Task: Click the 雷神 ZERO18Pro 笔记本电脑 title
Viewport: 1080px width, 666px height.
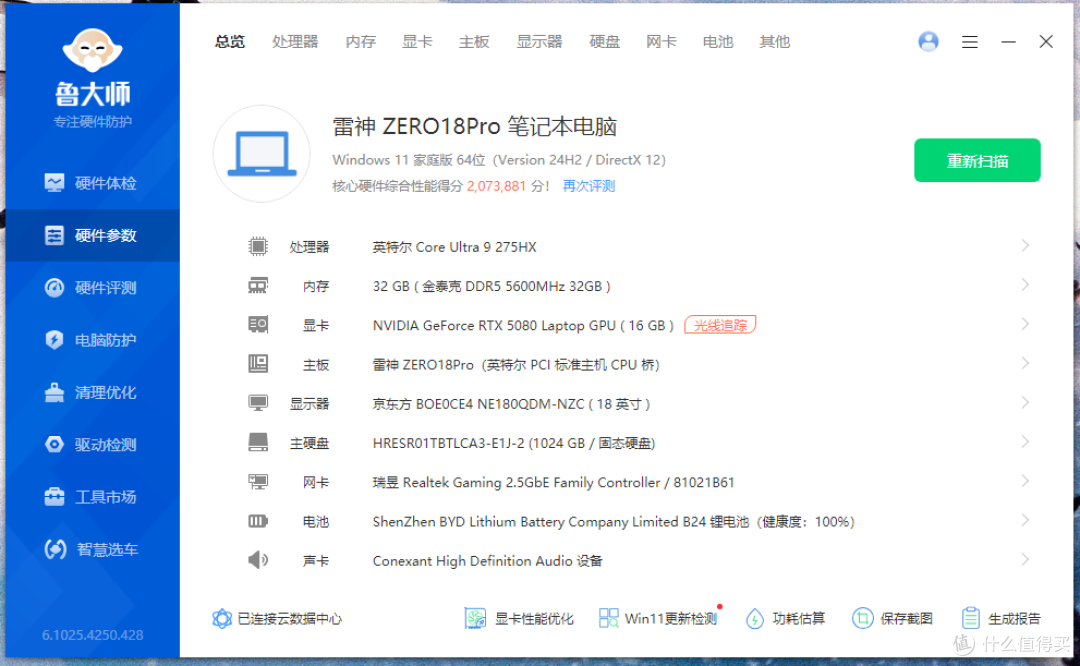Action: pyautogui.click(x=475, y=127)
